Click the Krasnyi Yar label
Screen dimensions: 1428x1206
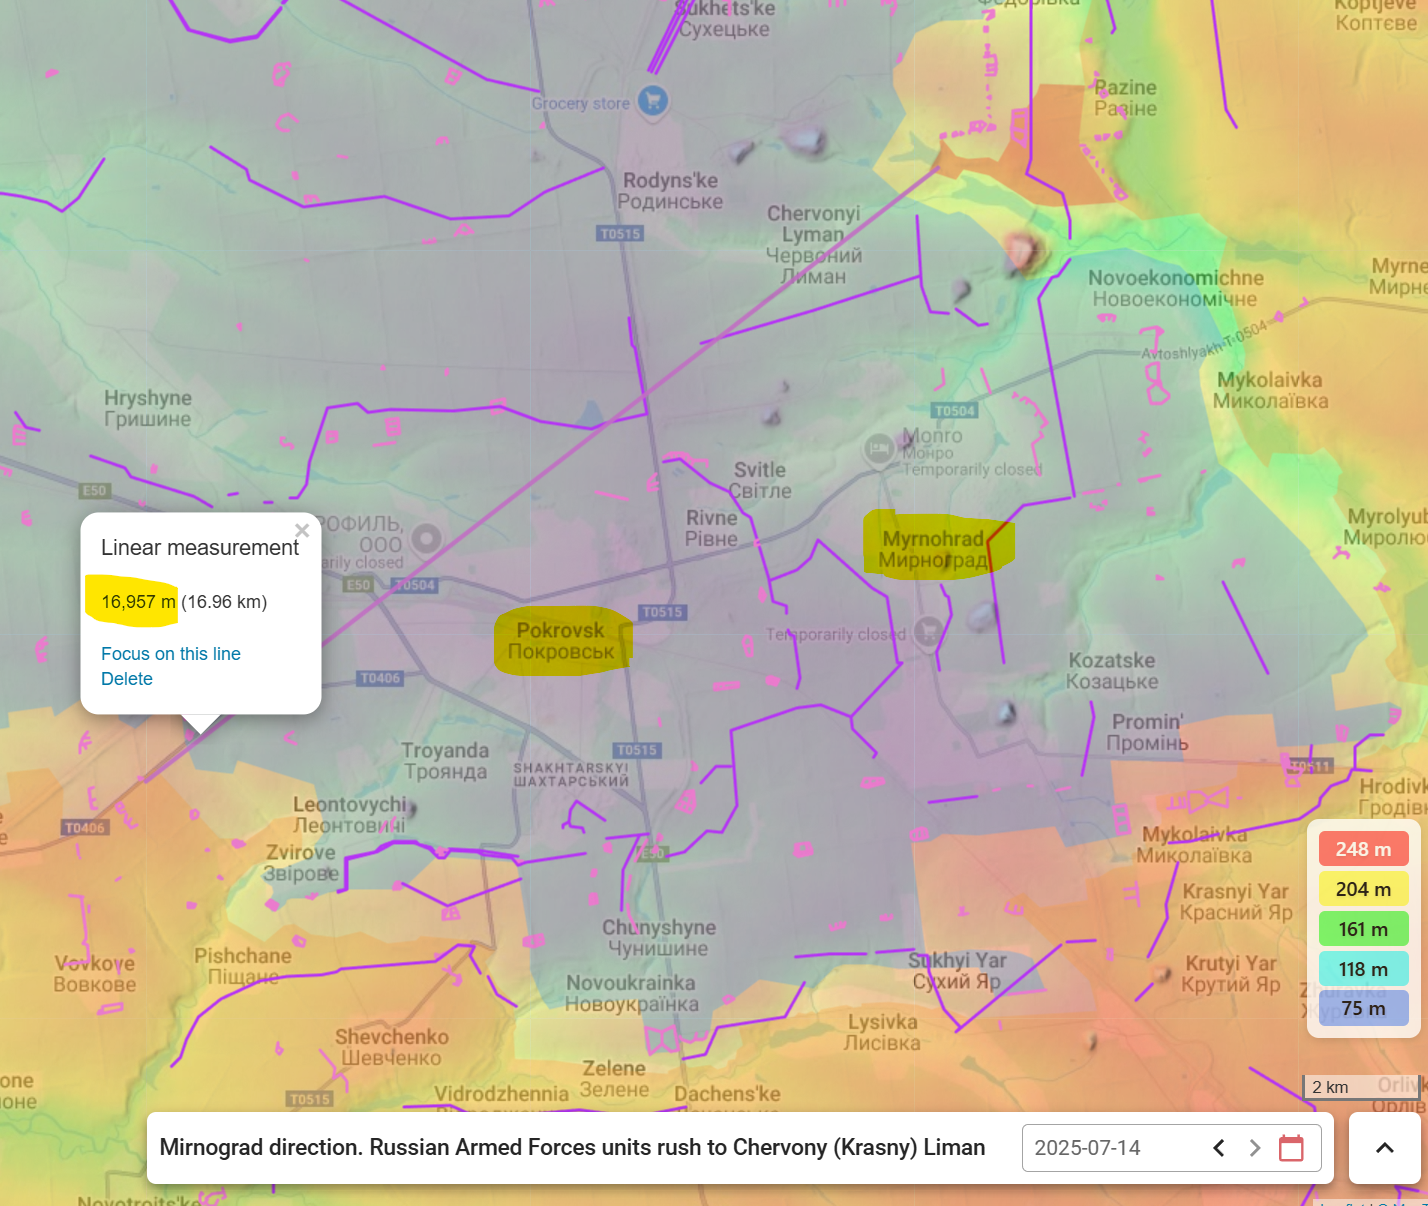tap(1236, 901)
